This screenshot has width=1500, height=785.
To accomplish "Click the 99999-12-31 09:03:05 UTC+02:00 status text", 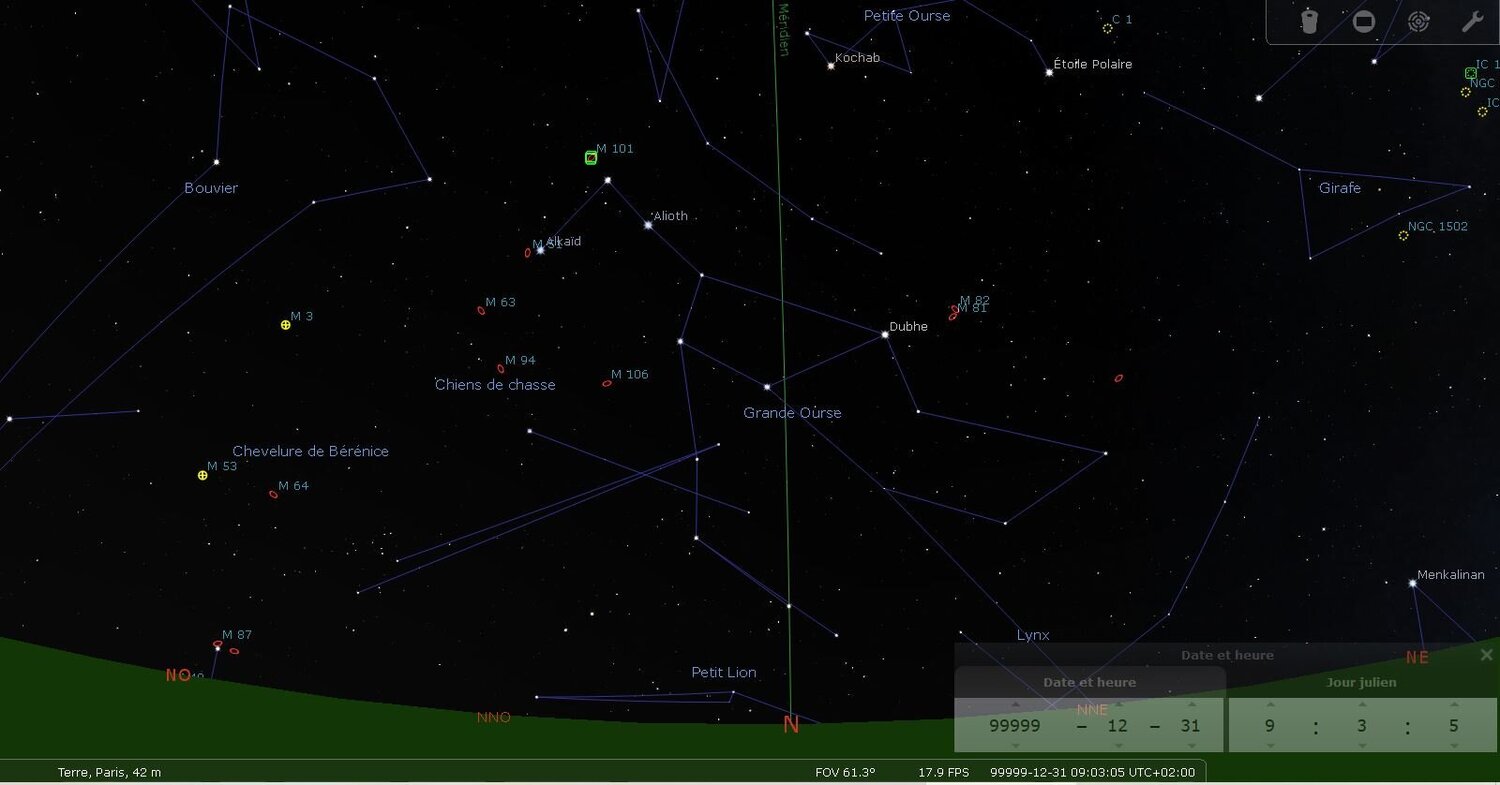I will point(1092,772).
